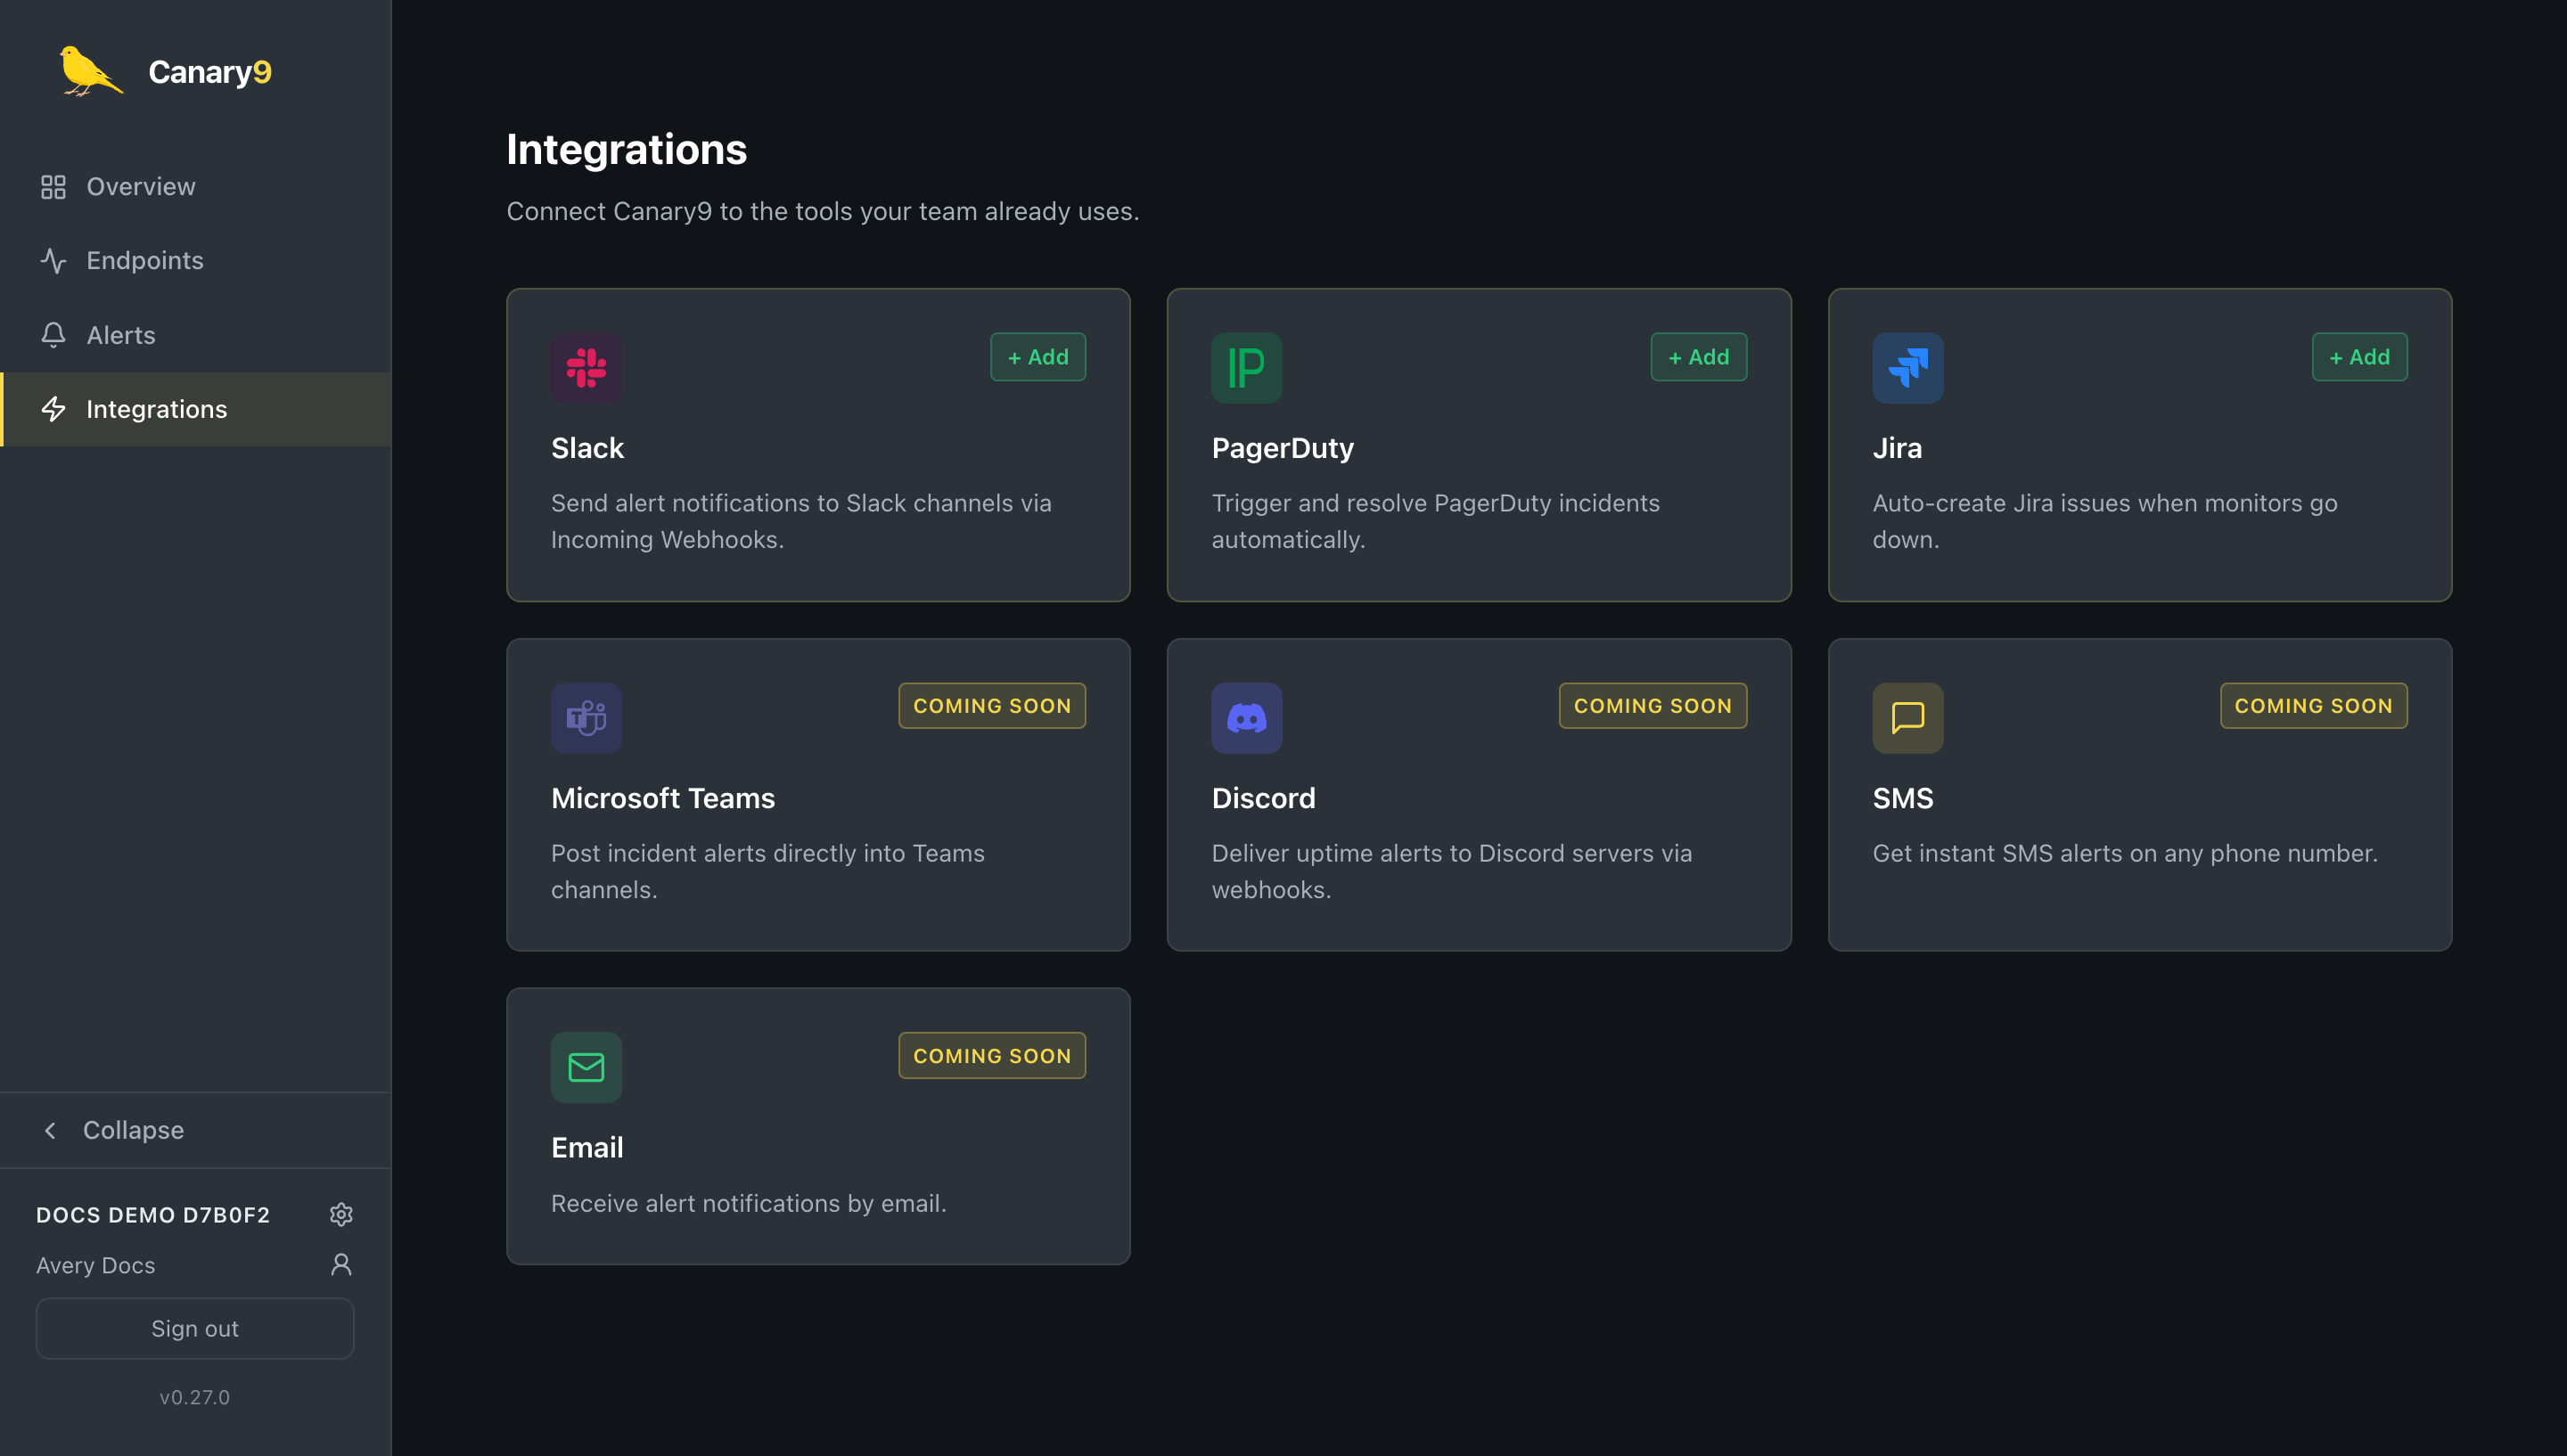
Task: Click 'Deliver uptime alerts to Discord' text
Action: 1451,871
